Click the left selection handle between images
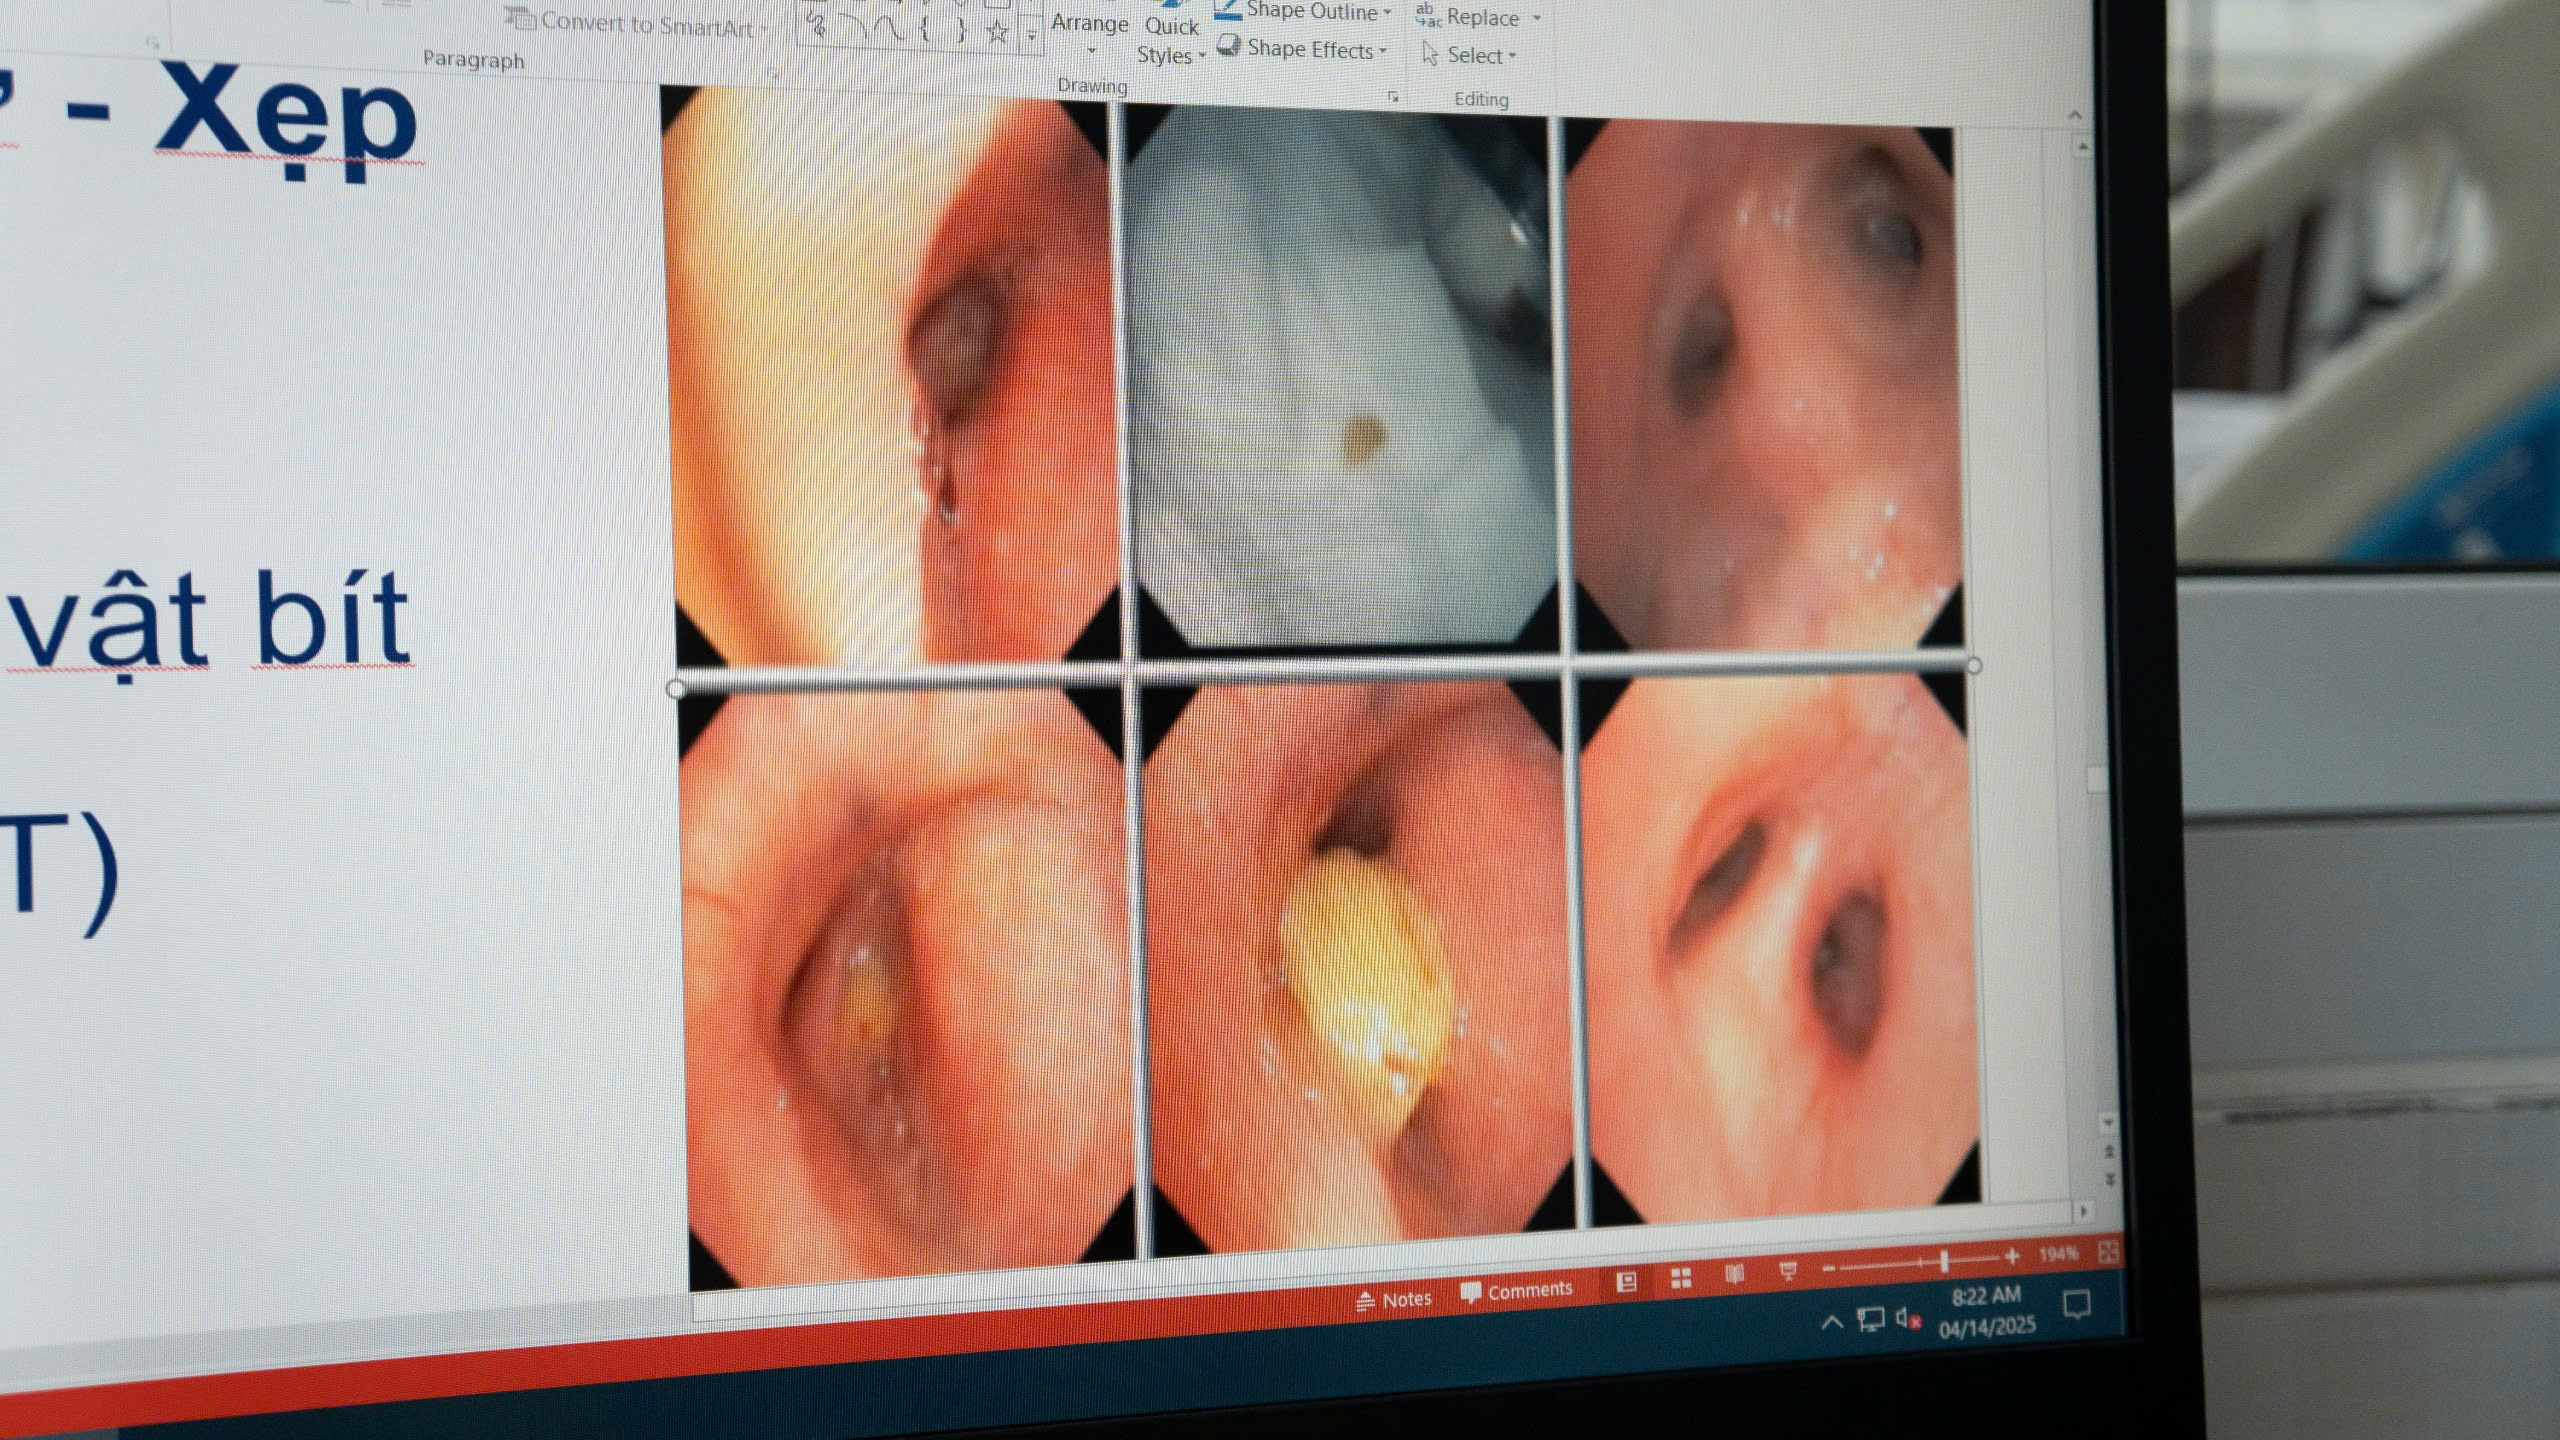2560x1440 pixels. point(675,688)
